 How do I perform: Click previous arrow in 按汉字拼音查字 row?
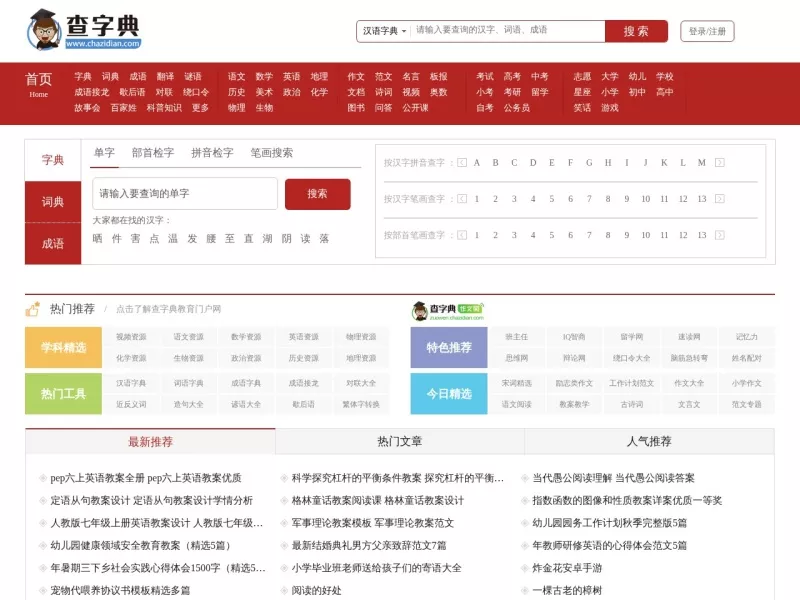(462, 163)
